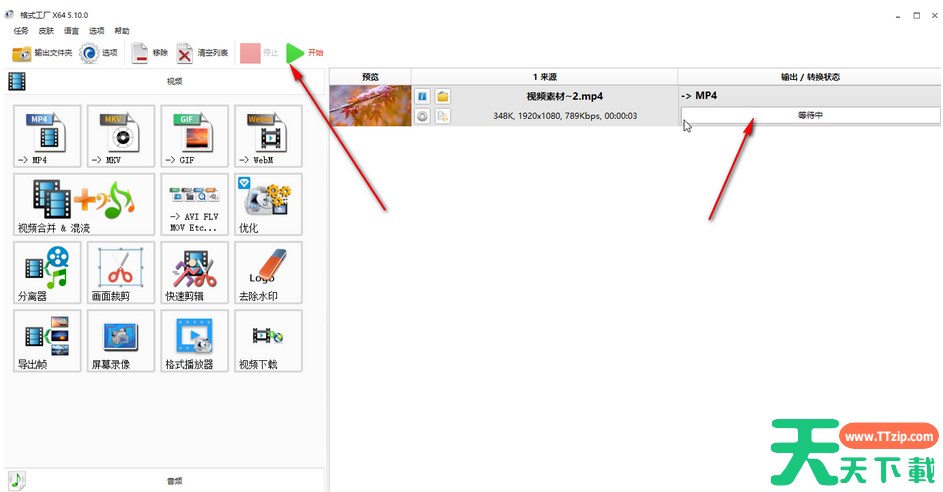The width and height of the screenshot is (943, 492).
Task: Click the blue info icon in the task row
Action: point(423,96)
